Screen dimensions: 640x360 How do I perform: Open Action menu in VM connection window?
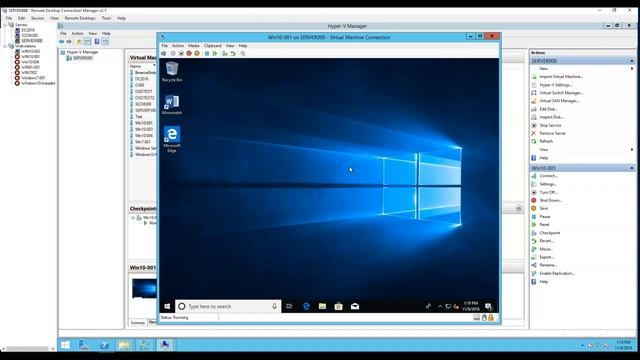click(x=178, y=46)
